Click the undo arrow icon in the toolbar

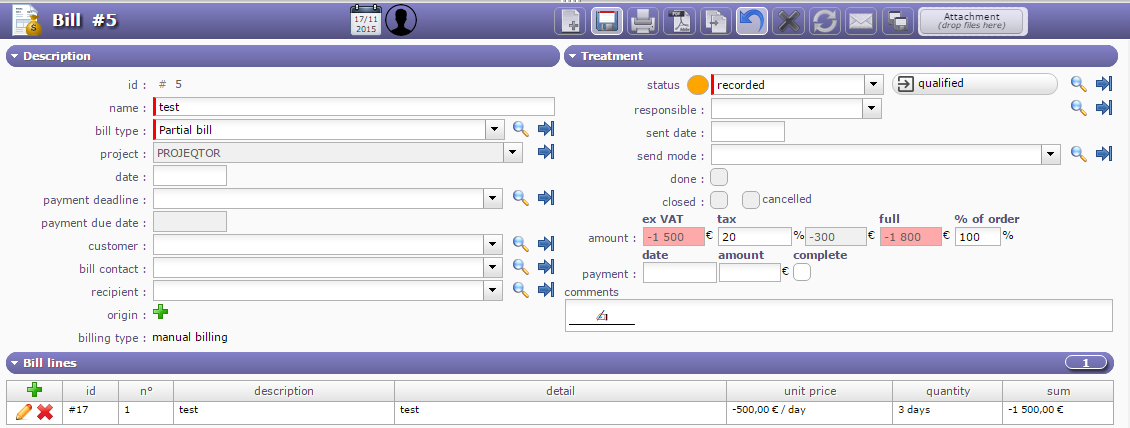pyautogui.click(x=751, y=20)
